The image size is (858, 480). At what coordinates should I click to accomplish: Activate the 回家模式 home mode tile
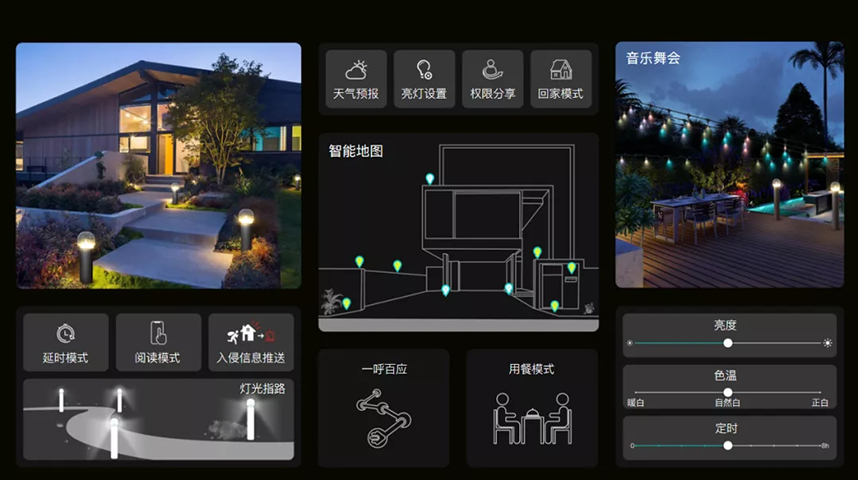click(561, 79)
